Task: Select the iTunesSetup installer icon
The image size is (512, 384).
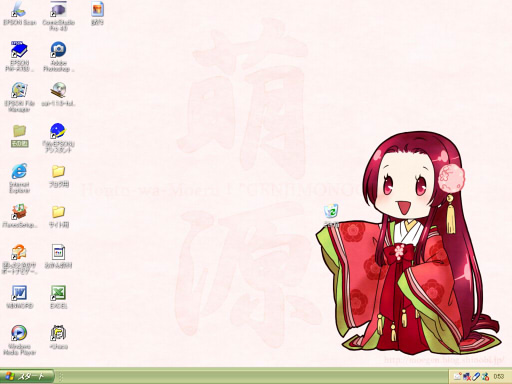Action: point(19,216)
